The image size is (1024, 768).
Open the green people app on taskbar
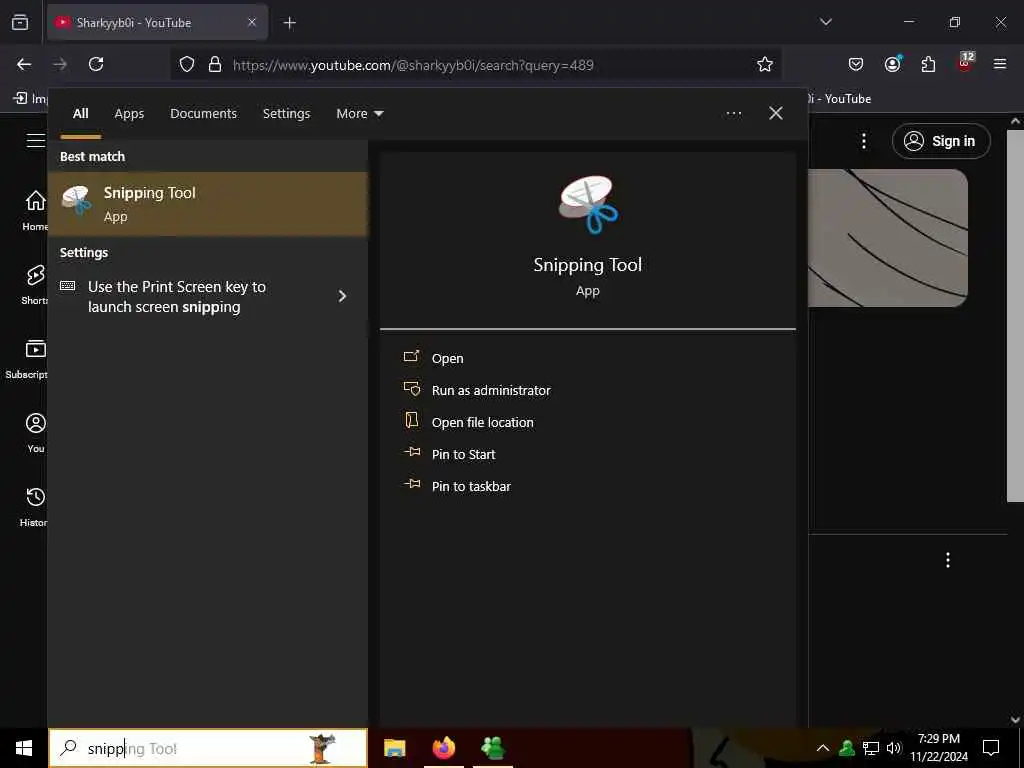[492, 748]
